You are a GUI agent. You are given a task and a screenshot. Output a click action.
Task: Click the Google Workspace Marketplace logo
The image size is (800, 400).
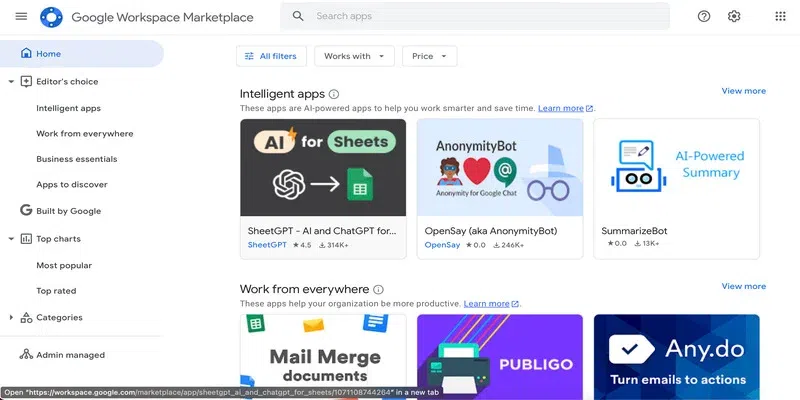click(51, 17)
